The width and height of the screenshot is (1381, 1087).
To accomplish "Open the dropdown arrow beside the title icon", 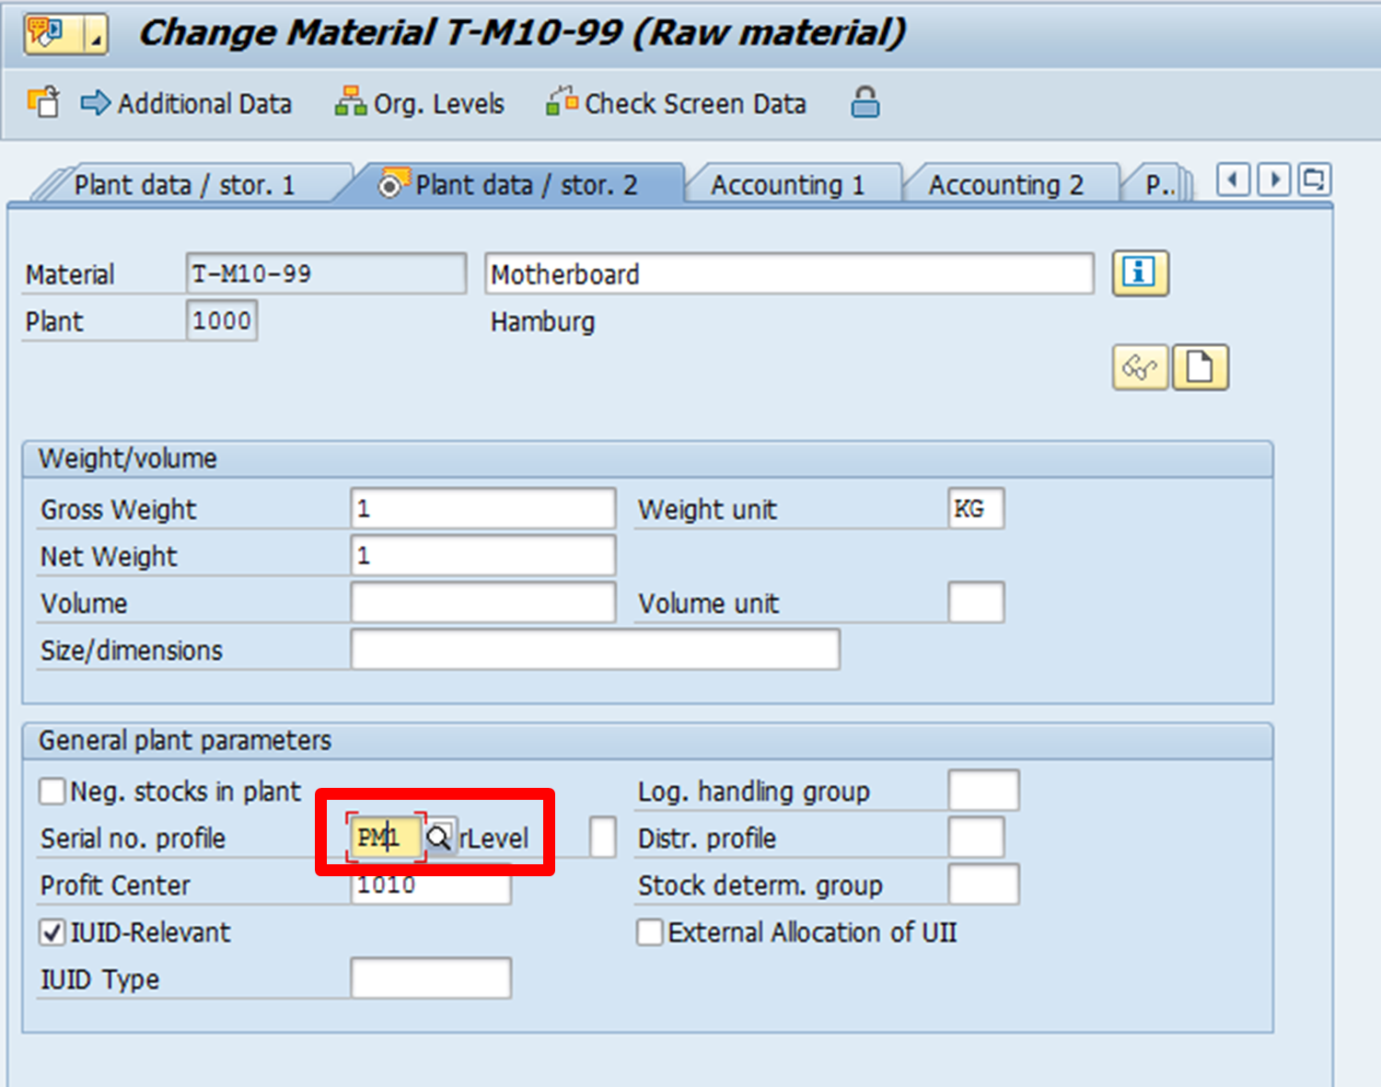I will tap(96, 34).
